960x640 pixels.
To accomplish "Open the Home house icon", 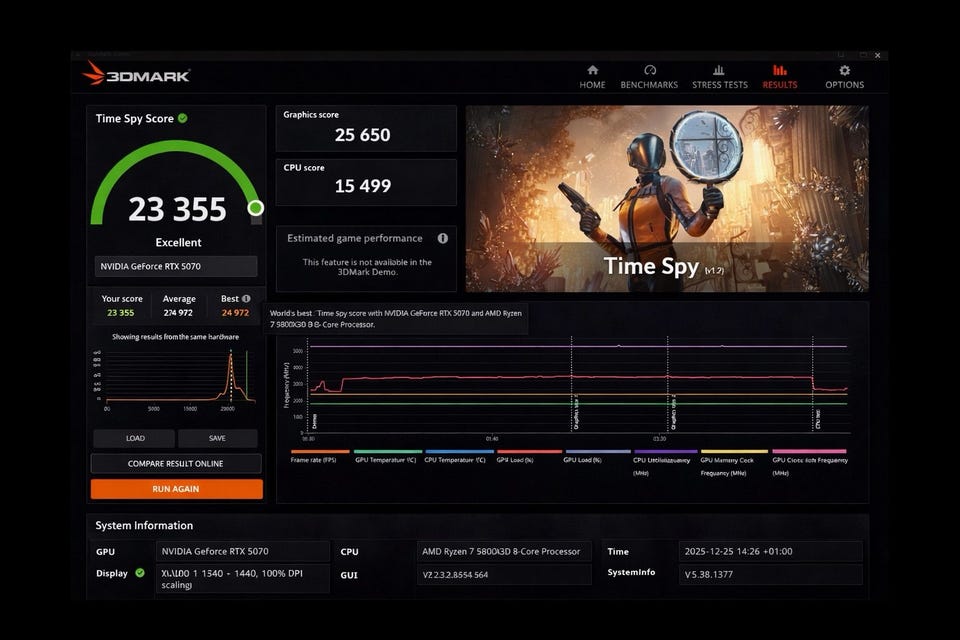I will [592, 70].
